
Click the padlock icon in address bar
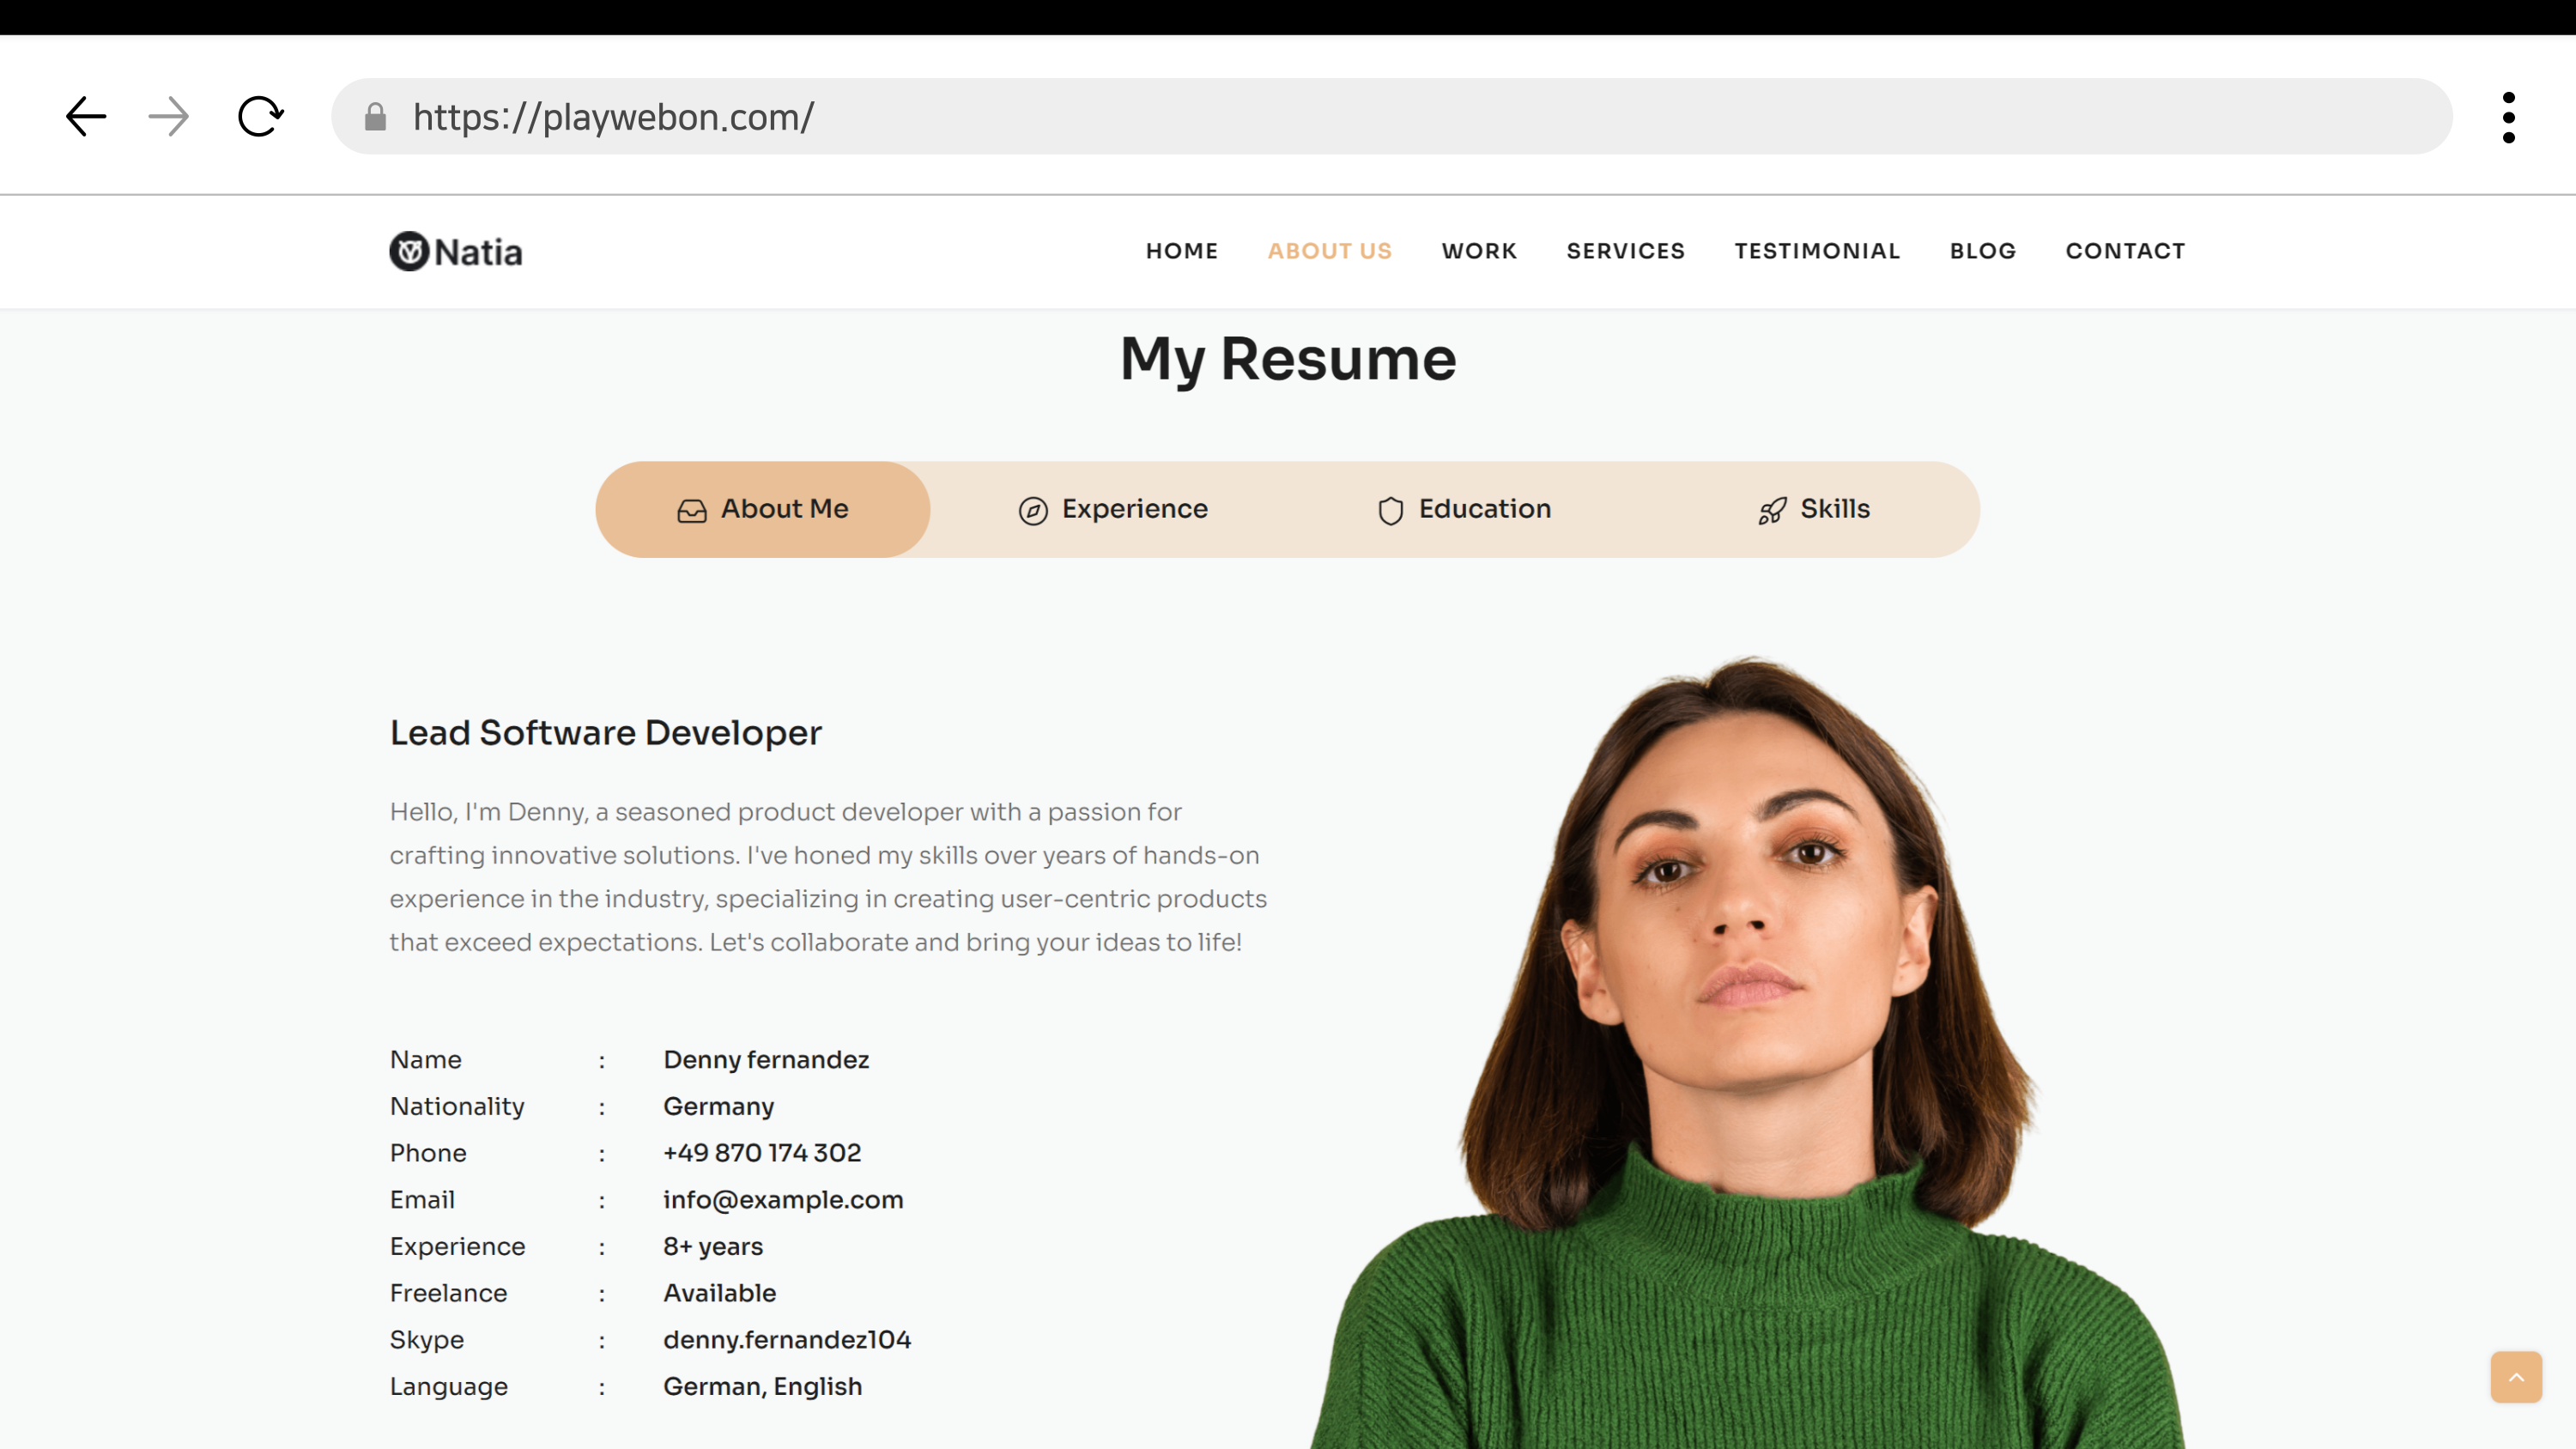pyautogui.click(x=375, y=117)
